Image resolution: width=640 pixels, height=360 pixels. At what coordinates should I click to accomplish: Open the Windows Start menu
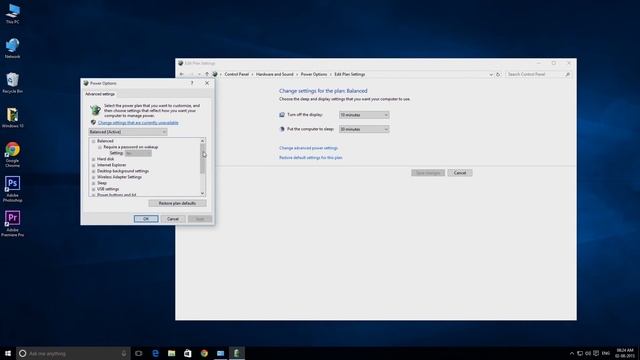[x=8, y=353]
